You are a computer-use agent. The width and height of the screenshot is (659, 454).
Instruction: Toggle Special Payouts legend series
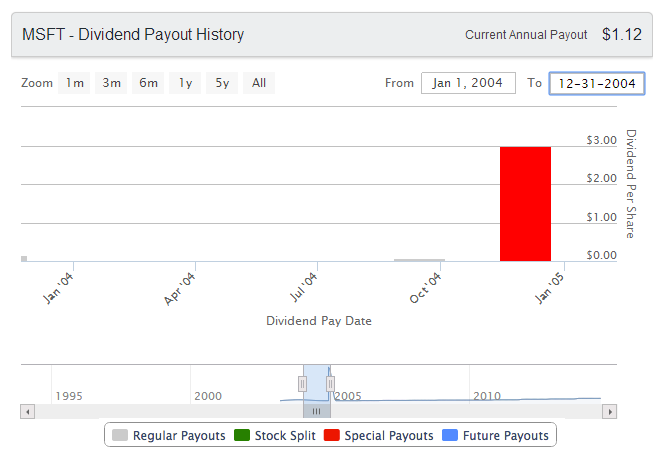[x=379, y=436]
